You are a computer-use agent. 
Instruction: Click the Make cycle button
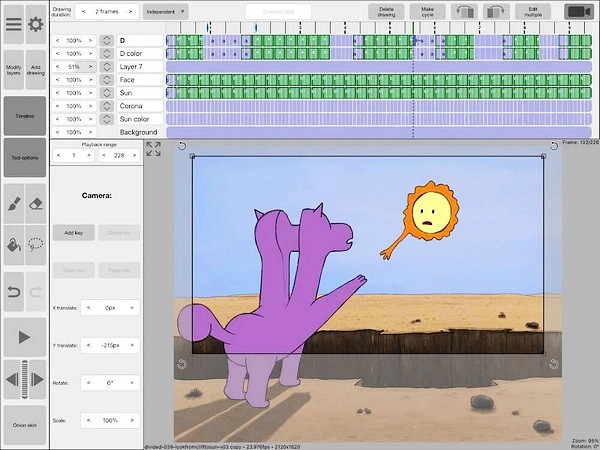point(428,11)
